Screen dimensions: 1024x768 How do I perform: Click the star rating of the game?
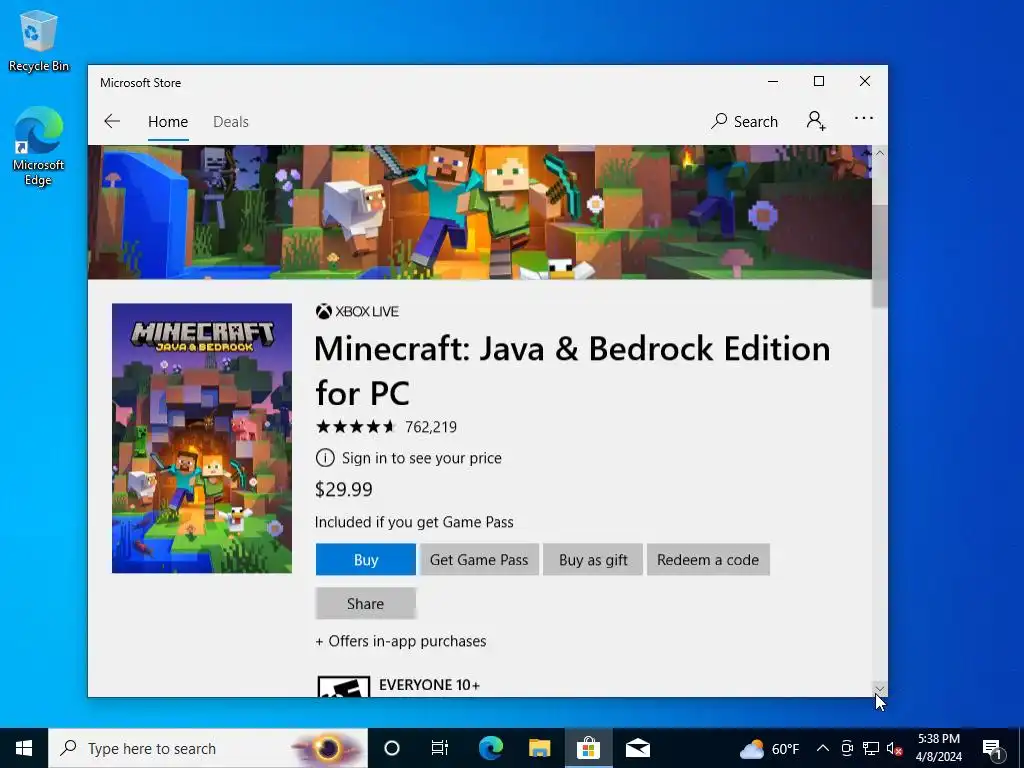pos(356,427)
